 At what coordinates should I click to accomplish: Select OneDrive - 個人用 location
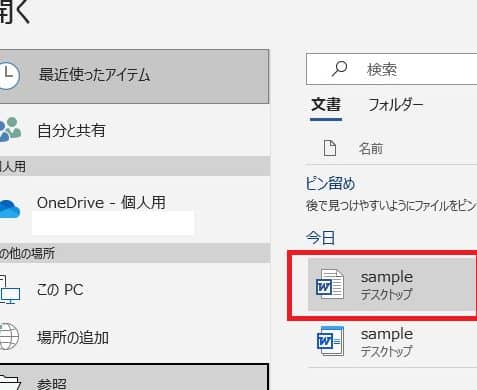[134, 209]
